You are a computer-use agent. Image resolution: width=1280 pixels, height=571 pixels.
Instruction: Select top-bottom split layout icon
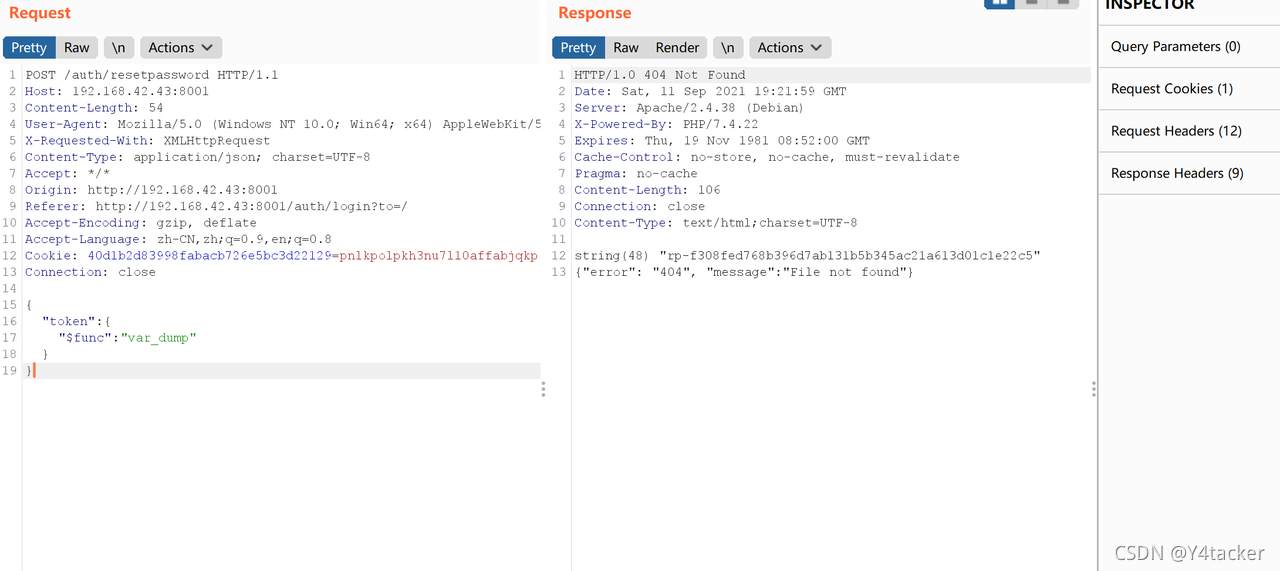[1031, 3]
